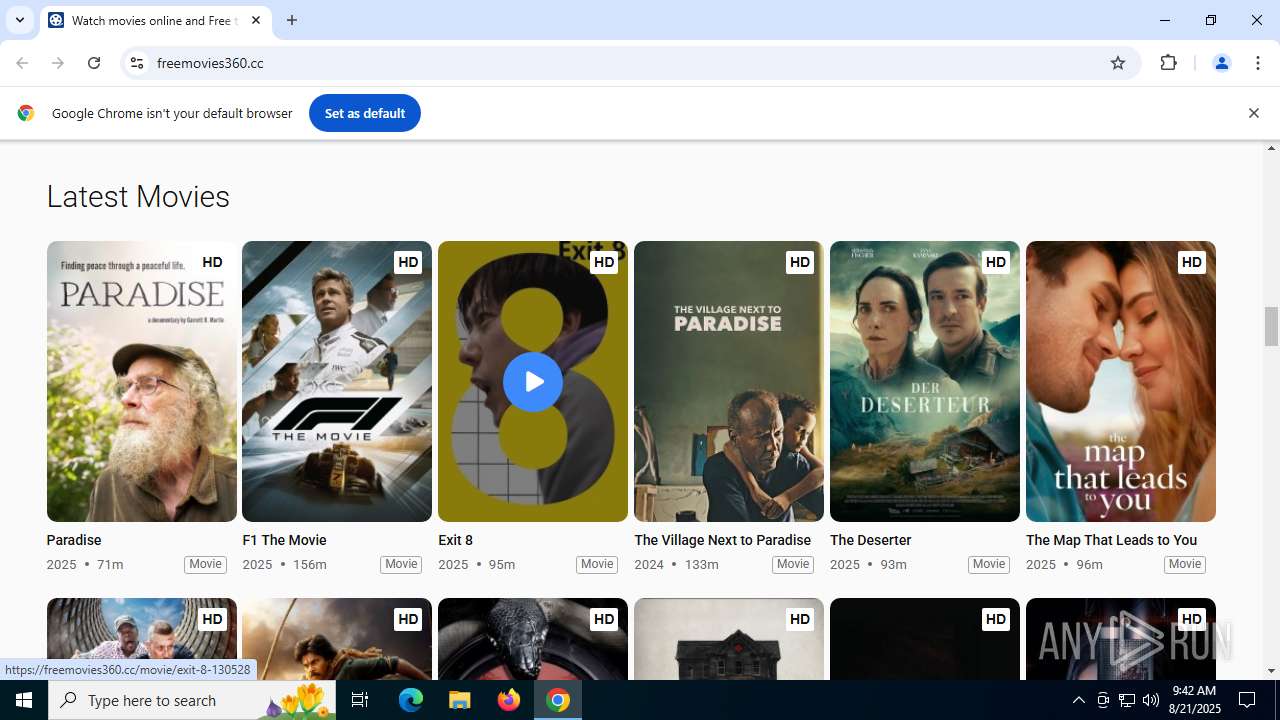This screenshot has width=1280, height=720.
Task: Click the Latest Movies heading
Action: [x=138, y=197]
